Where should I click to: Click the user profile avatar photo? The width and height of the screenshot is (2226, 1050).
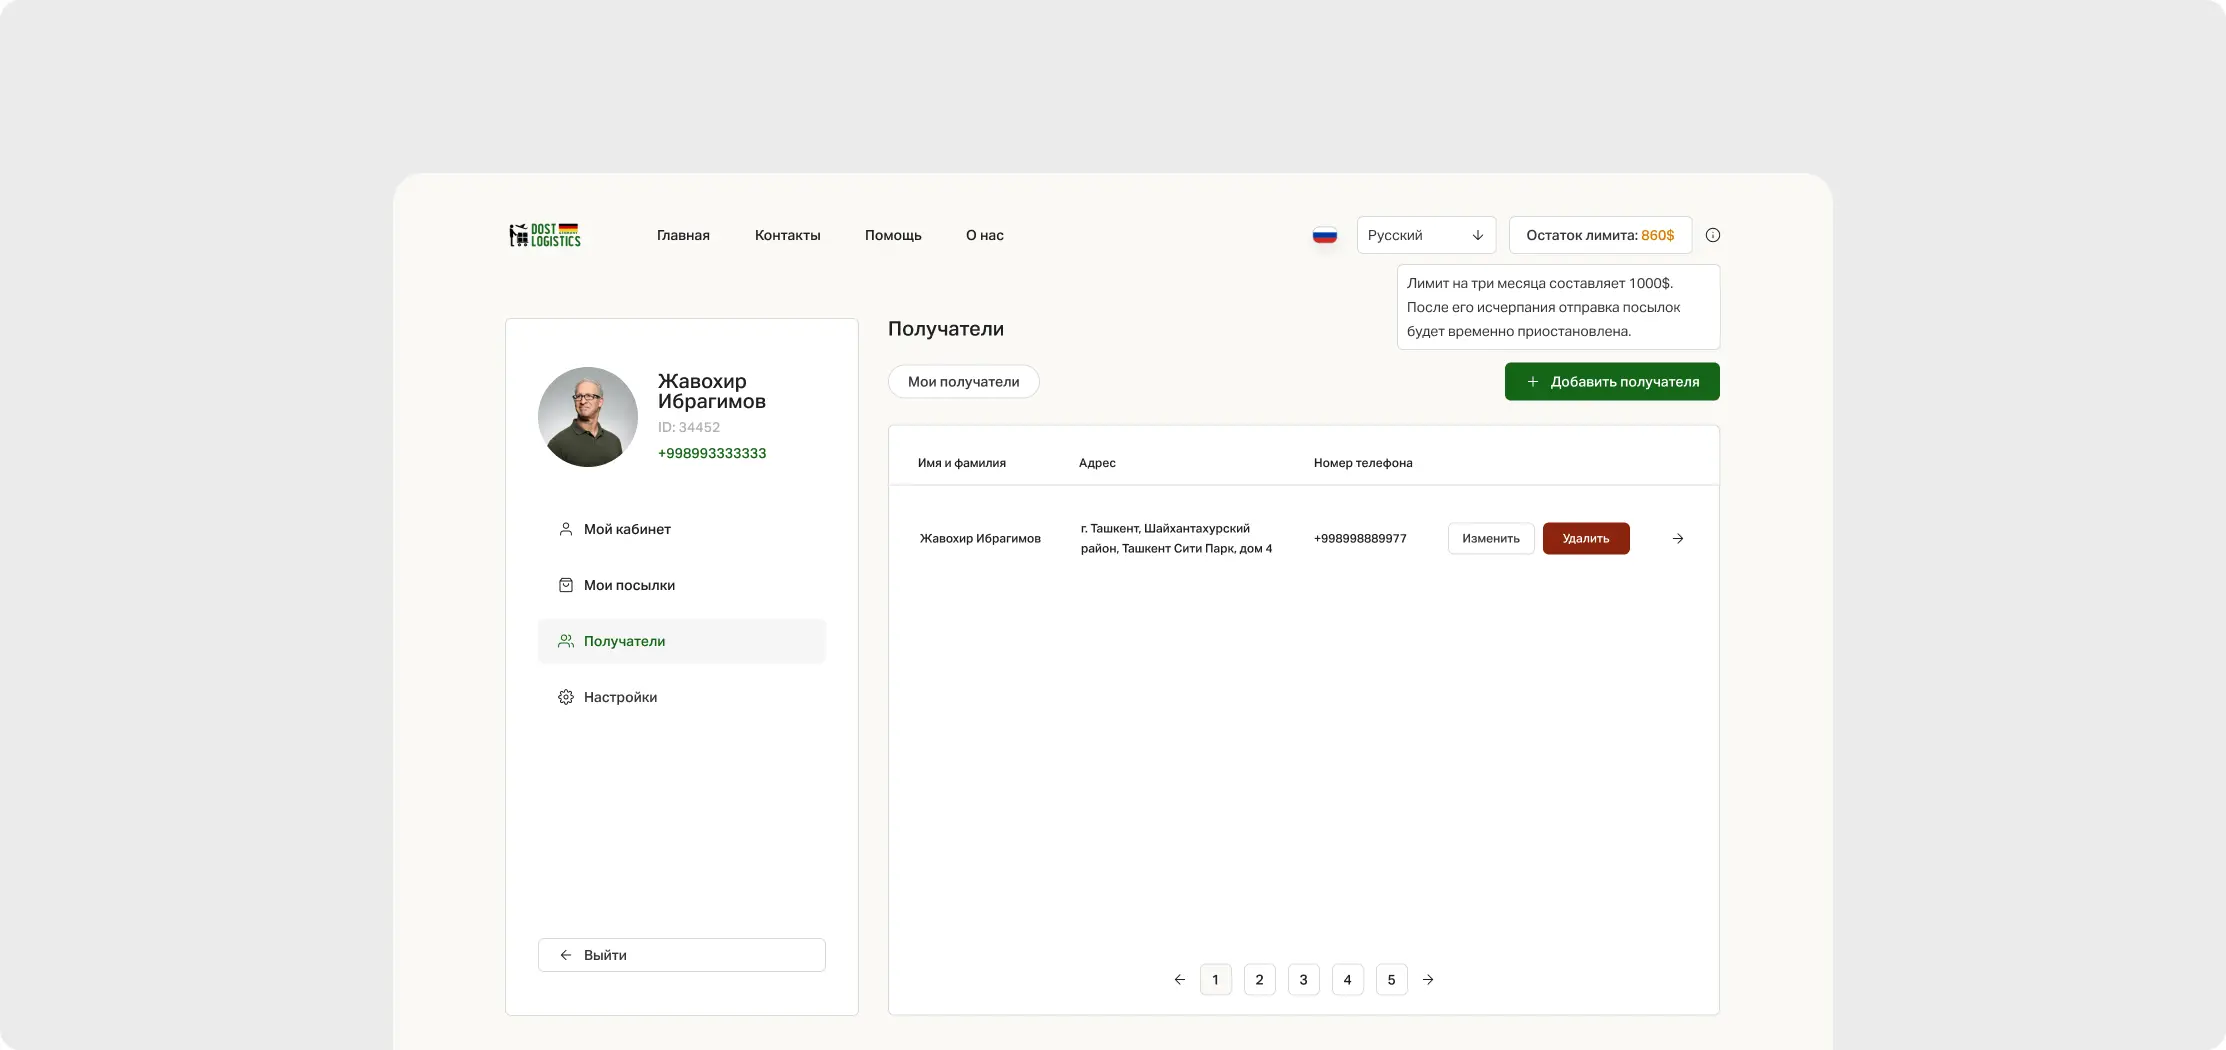pos(588,417)
